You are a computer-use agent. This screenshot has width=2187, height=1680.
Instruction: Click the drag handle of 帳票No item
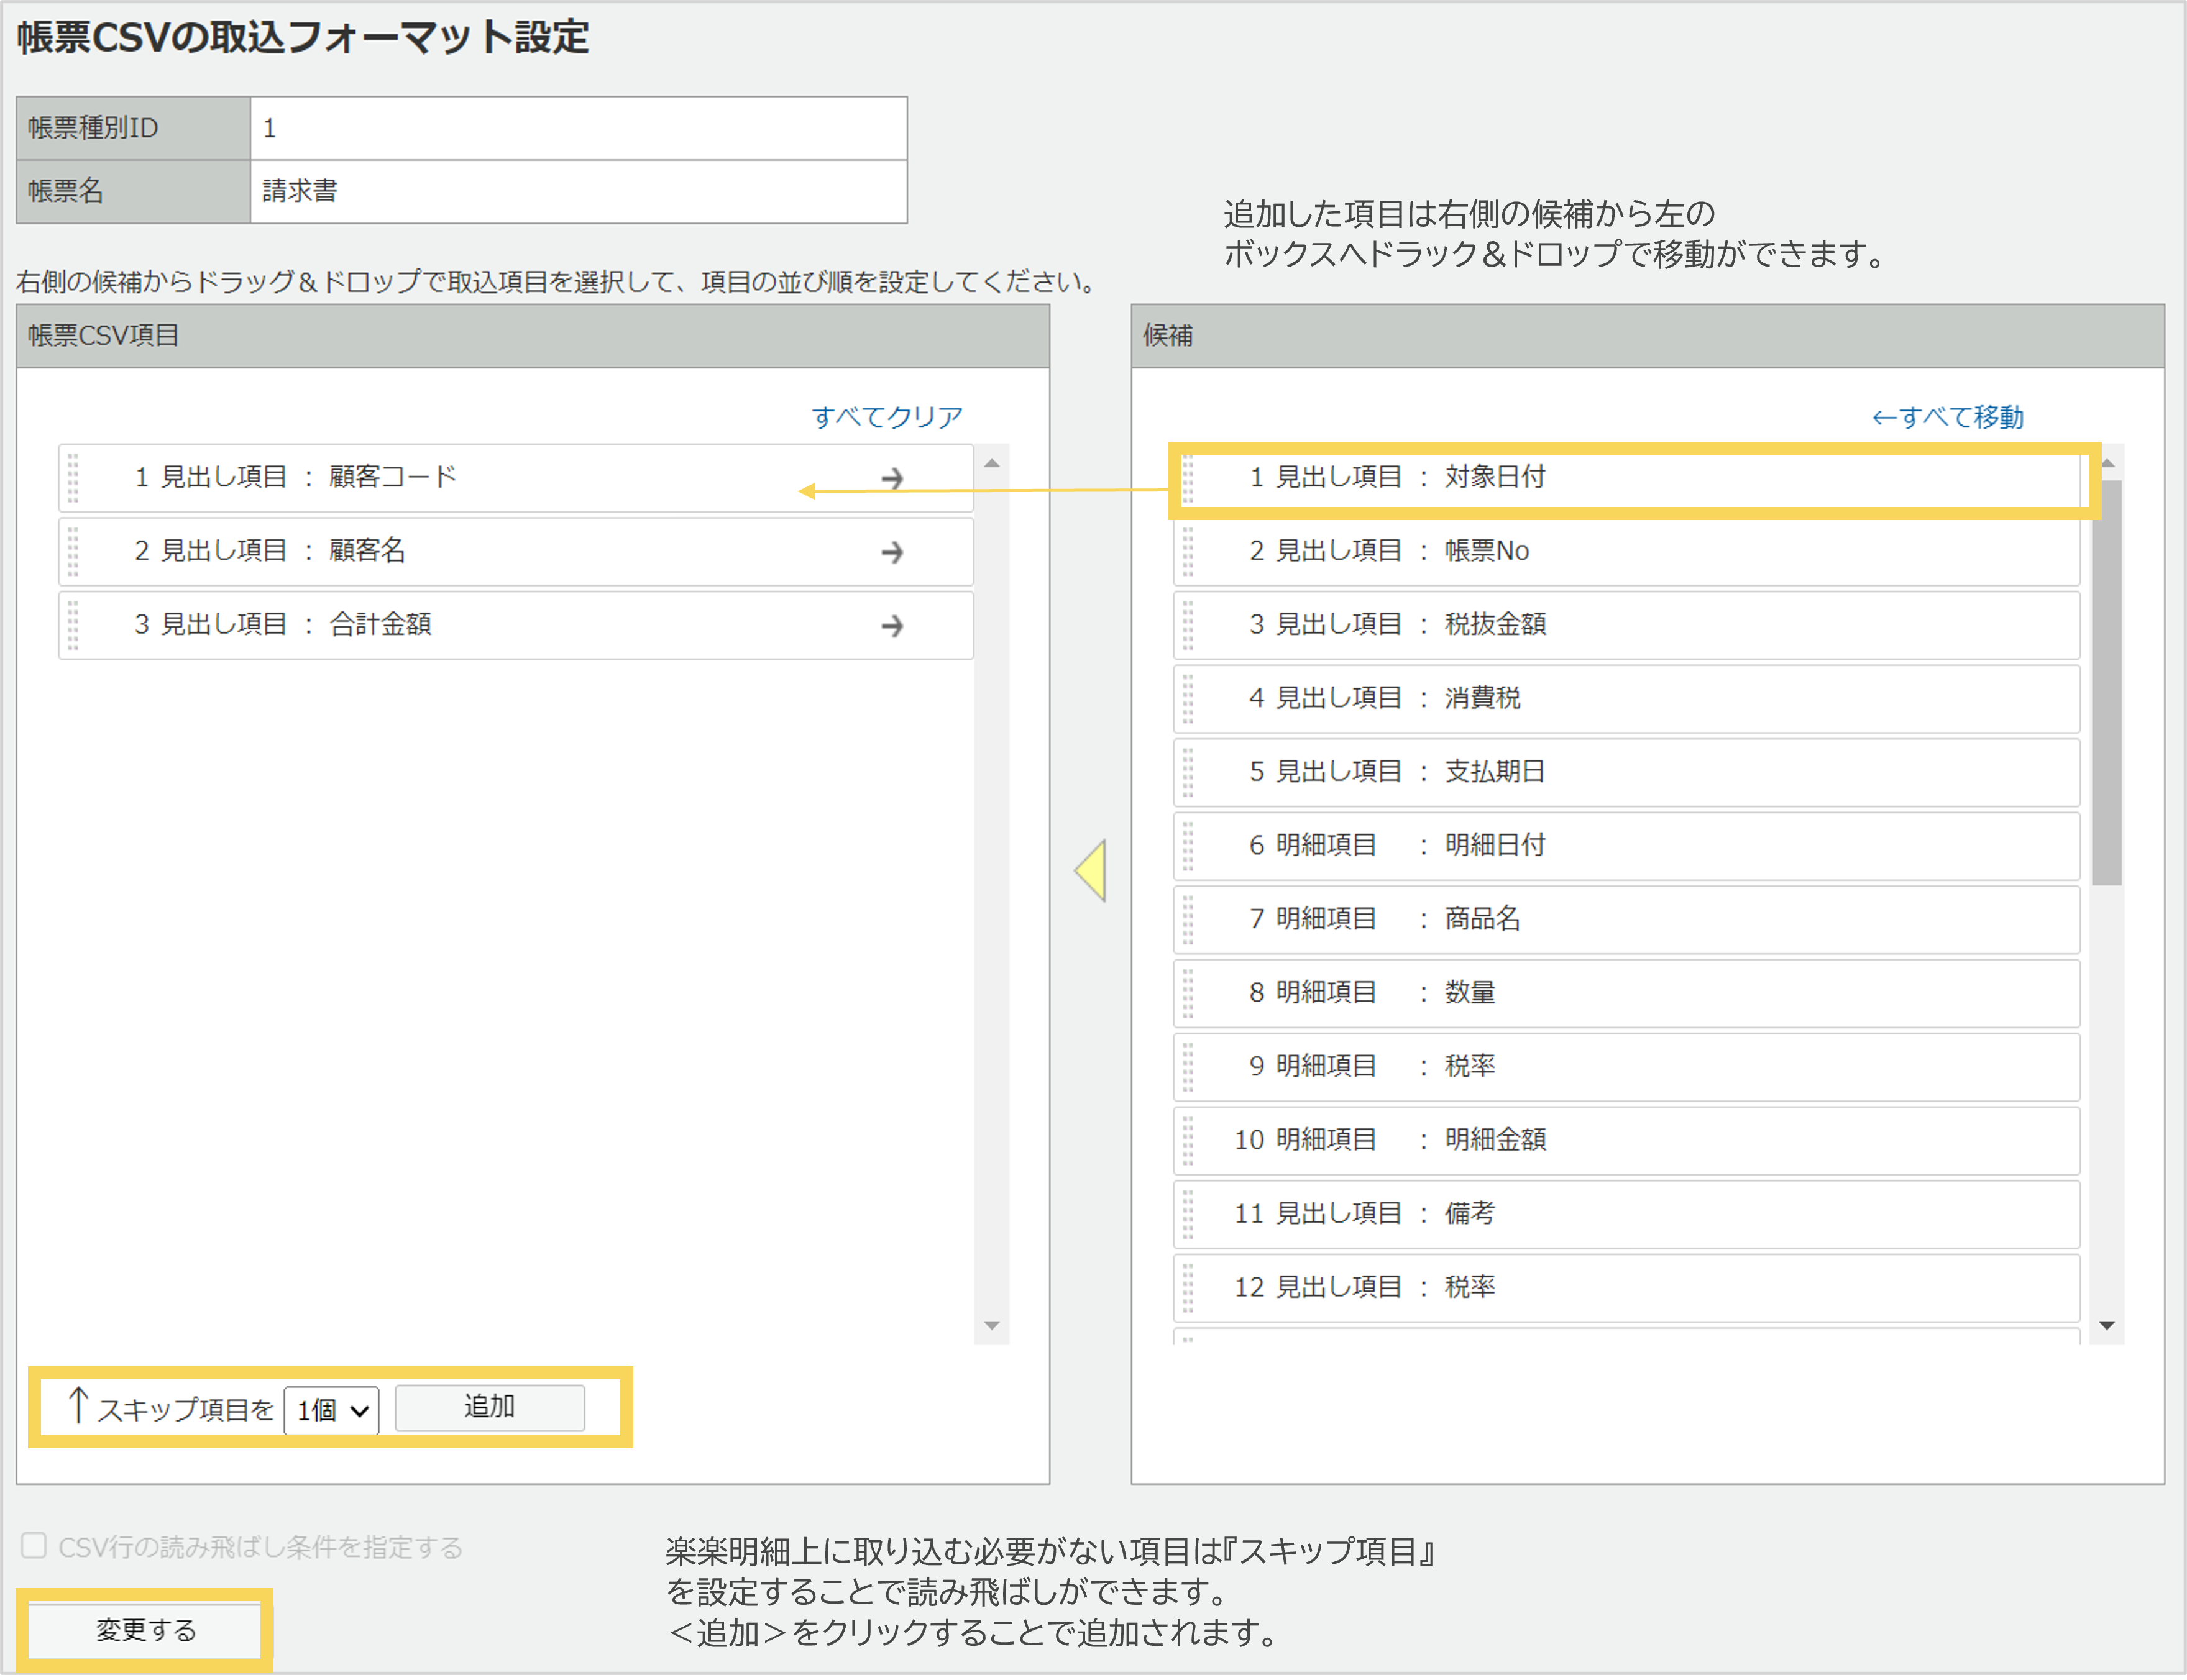tap(1188, 551)
